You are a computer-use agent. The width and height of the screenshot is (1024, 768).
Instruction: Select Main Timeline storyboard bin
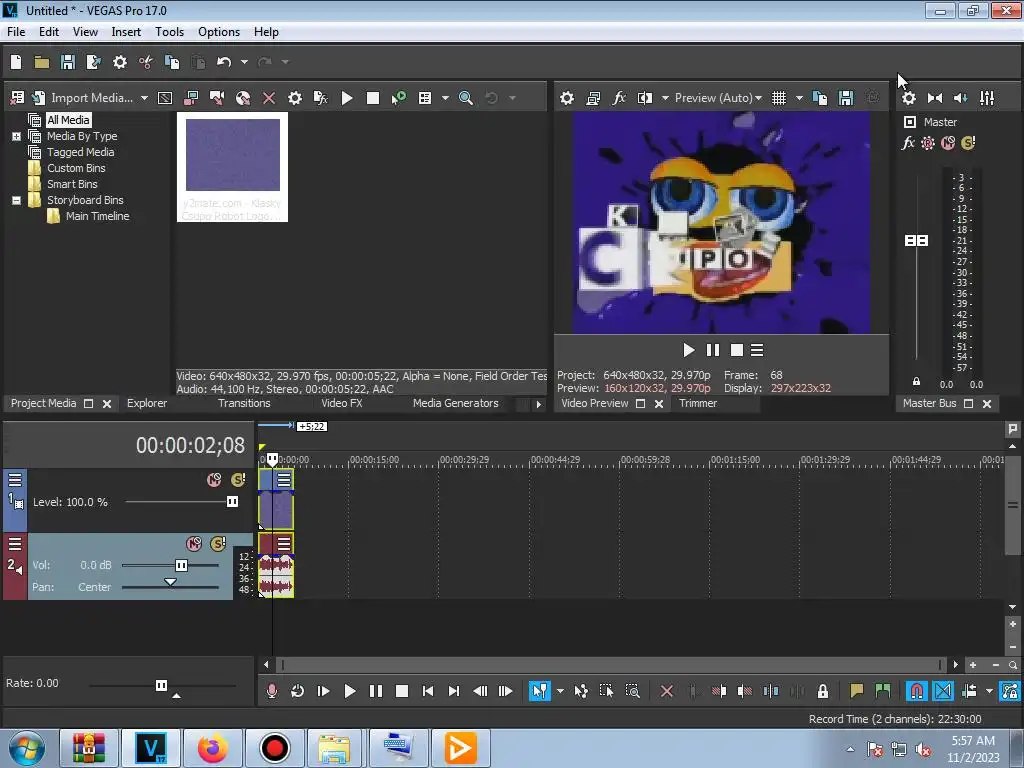(x=97, y=216)
